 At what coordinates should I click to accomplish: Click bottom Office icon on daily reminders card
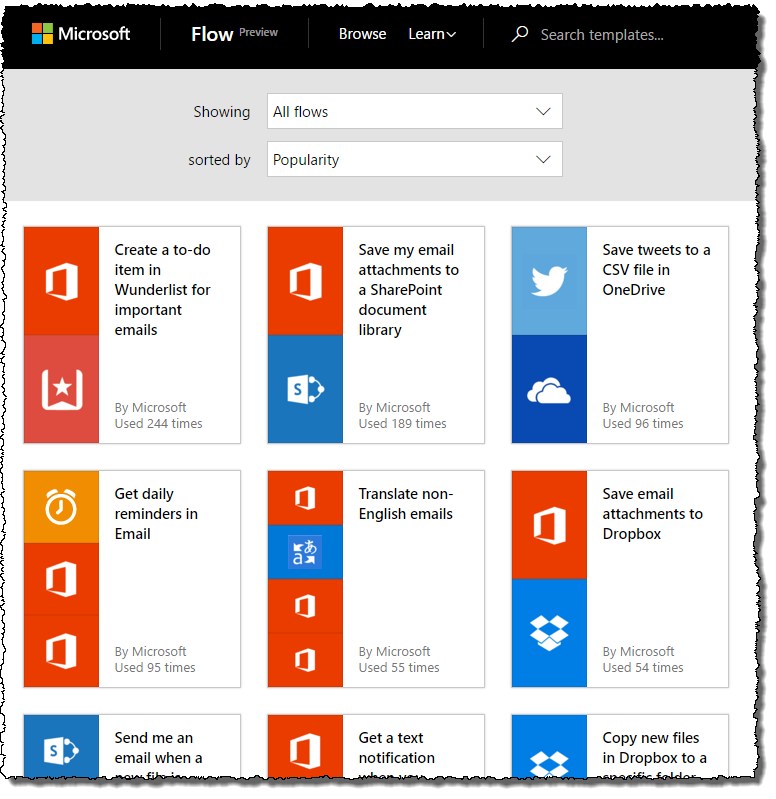click(62, 651)
